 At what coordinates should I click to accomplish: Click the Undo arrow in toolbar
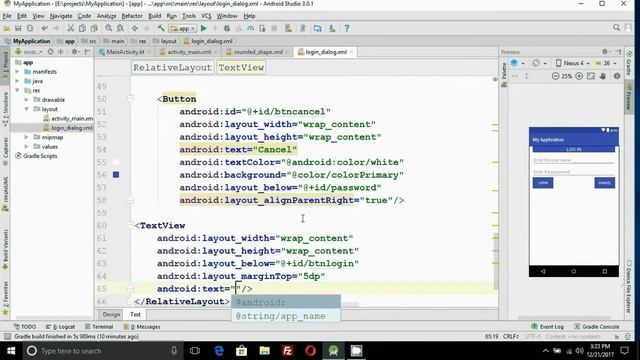(x=44, y=29)
